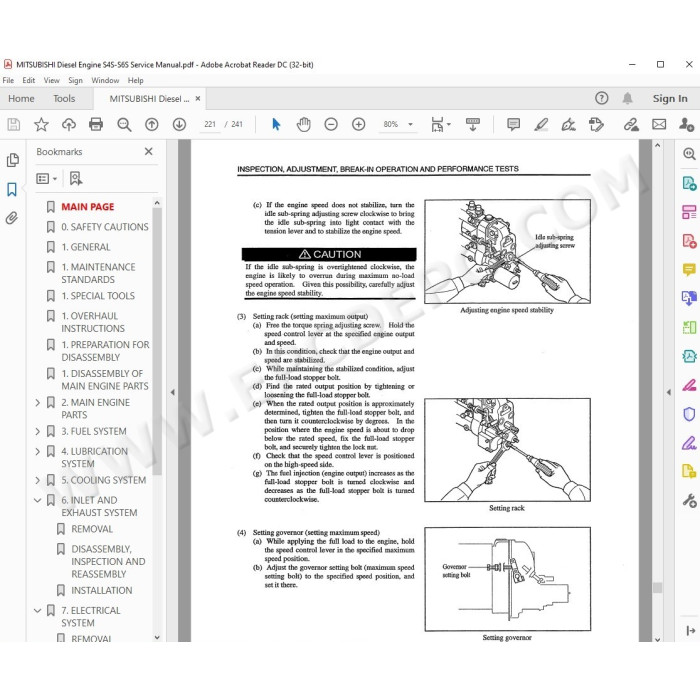Click the share with others person icon
The image size is (700, 700).
tap(686, 124)
